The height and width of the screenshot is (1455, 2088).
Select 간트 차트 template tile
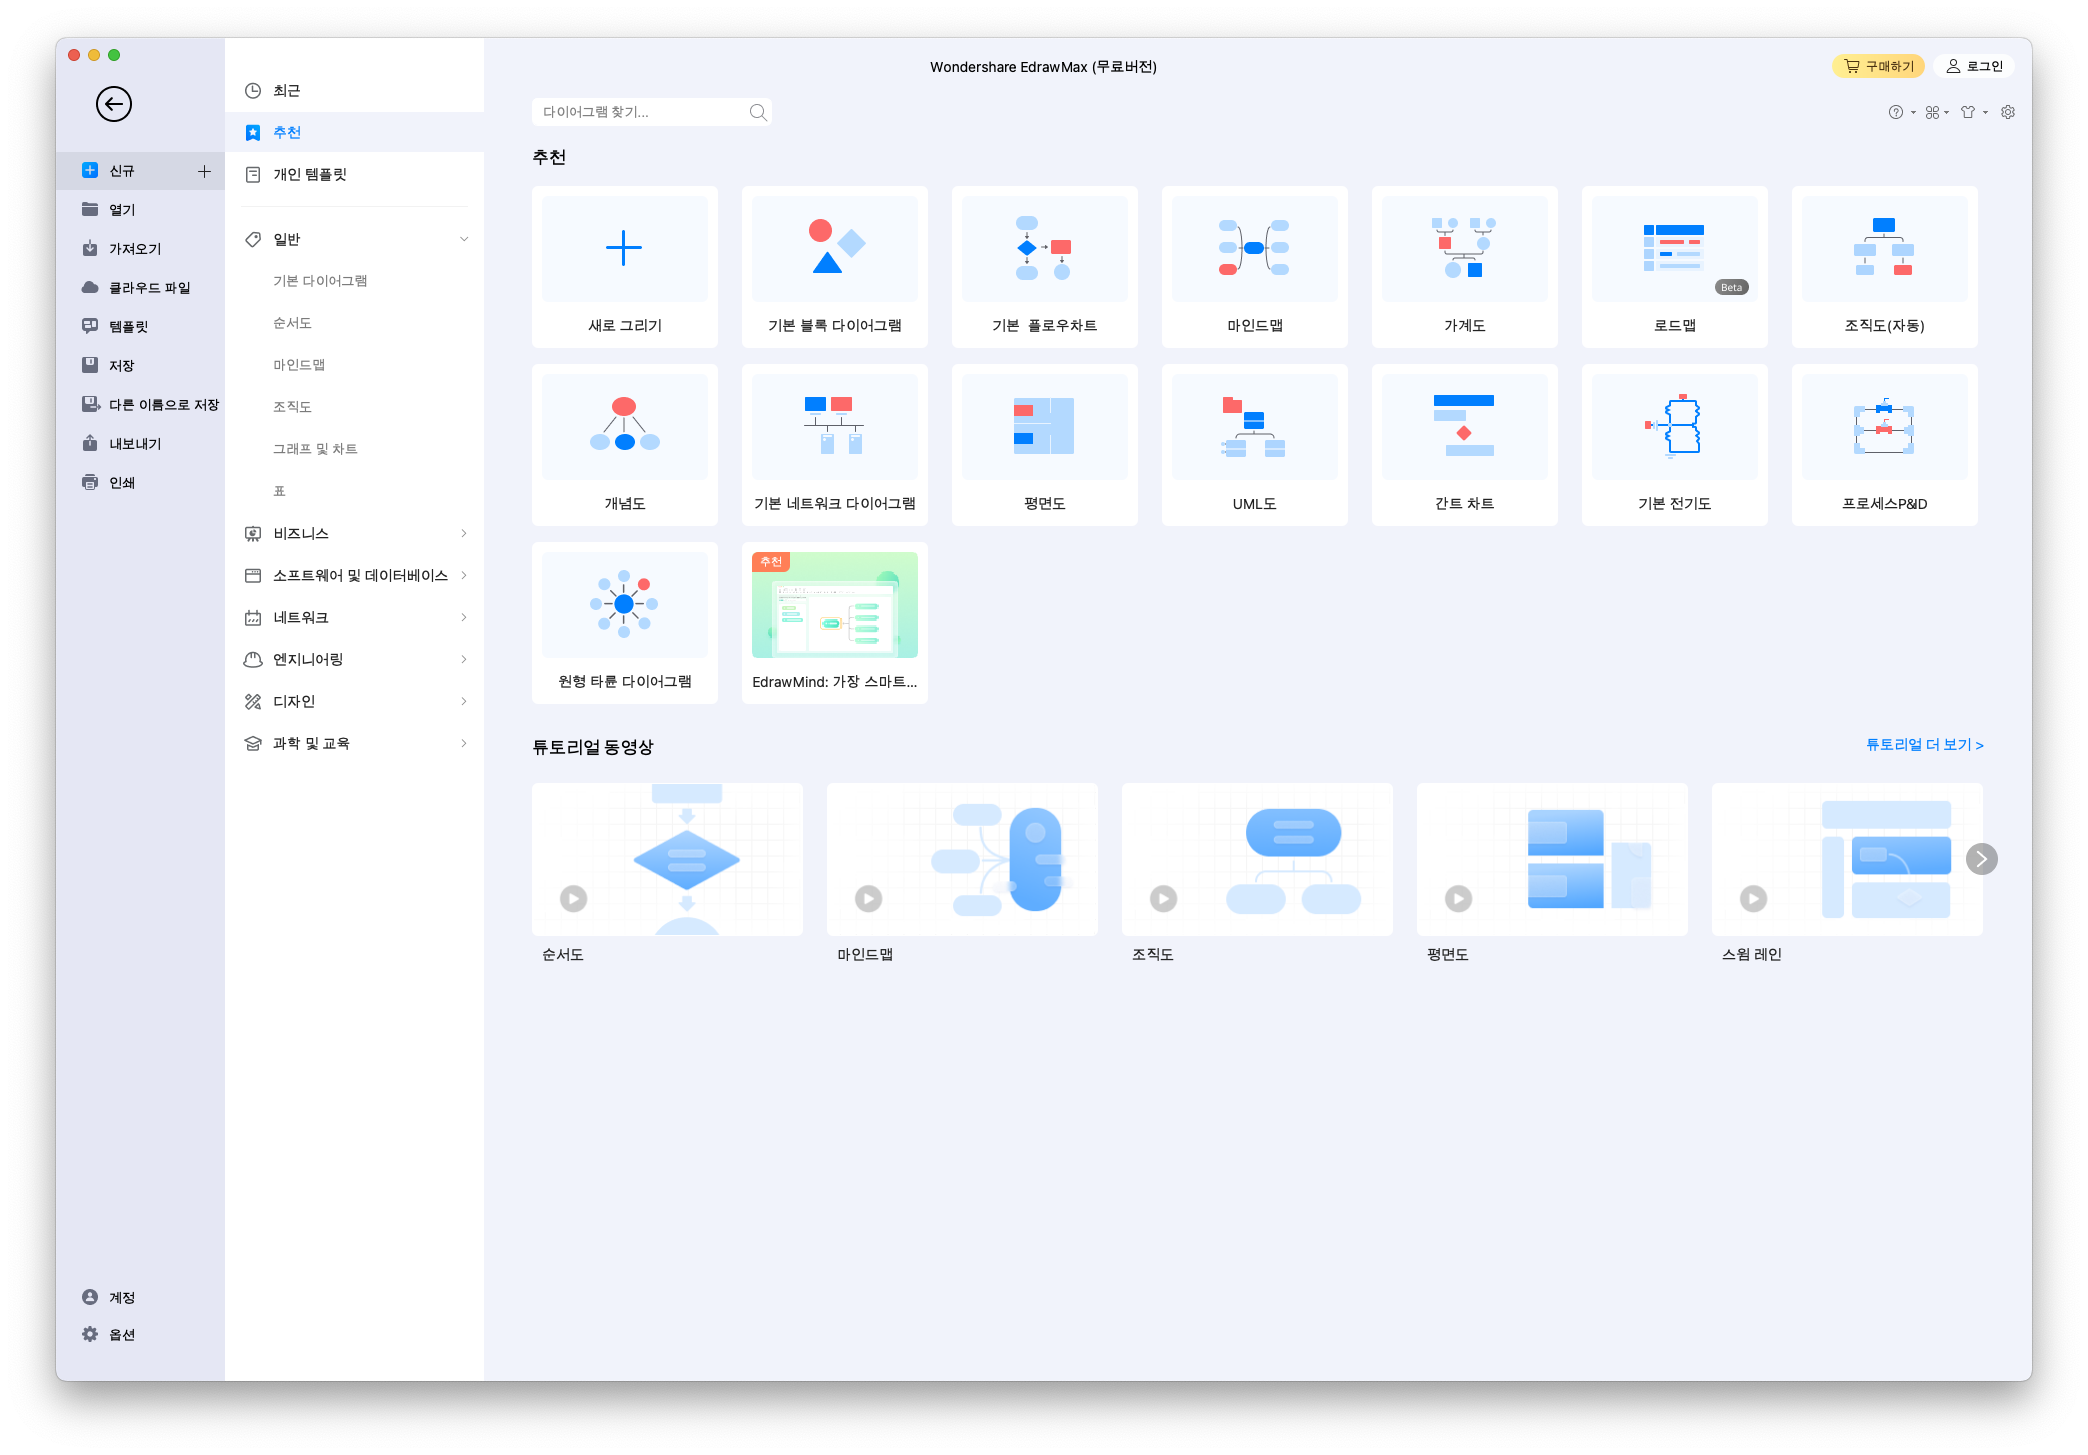[1464, 445]
